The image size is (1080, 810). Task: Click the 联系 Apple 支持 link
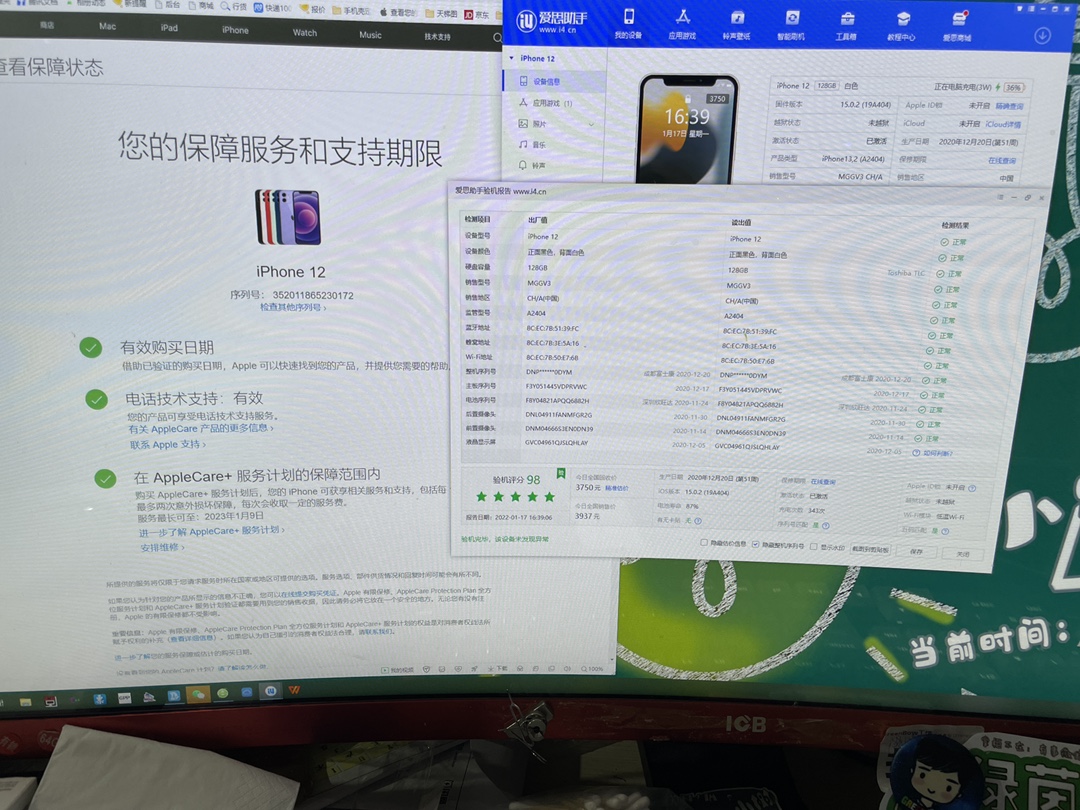(x=167, y=445)
